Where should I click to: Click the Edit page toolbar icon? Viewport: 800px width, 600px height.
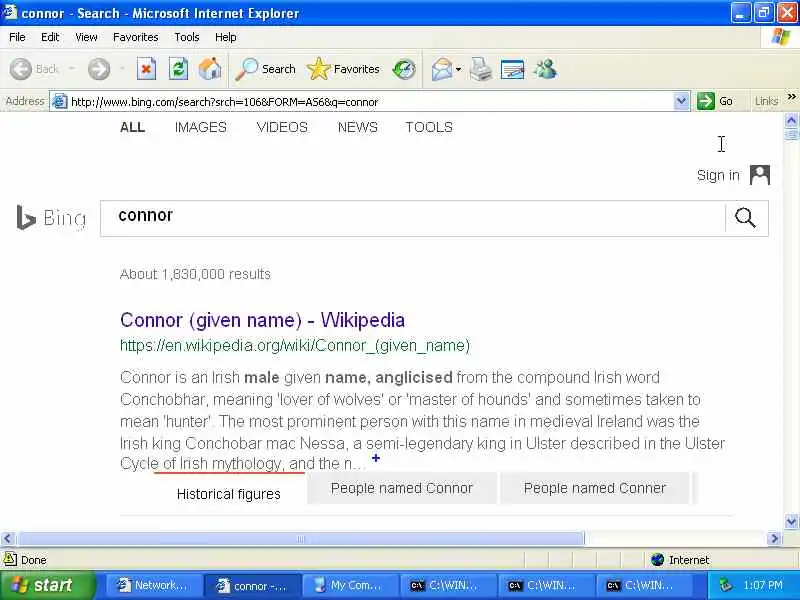pyautogui.click(x=512, y=69)
